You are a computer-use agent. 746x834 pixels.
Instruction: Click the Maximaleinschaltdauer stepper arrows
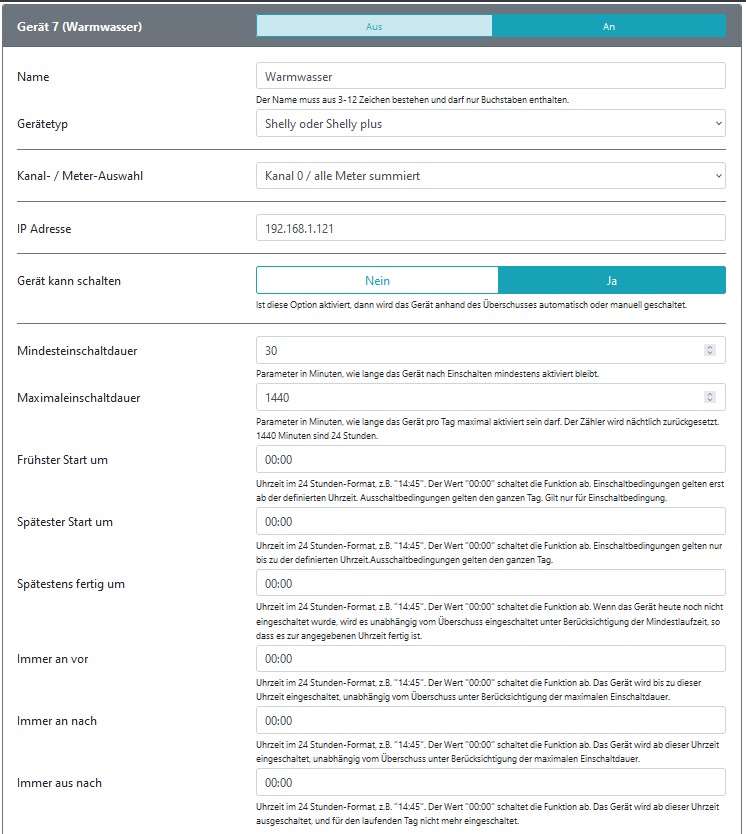pos(710,398)
